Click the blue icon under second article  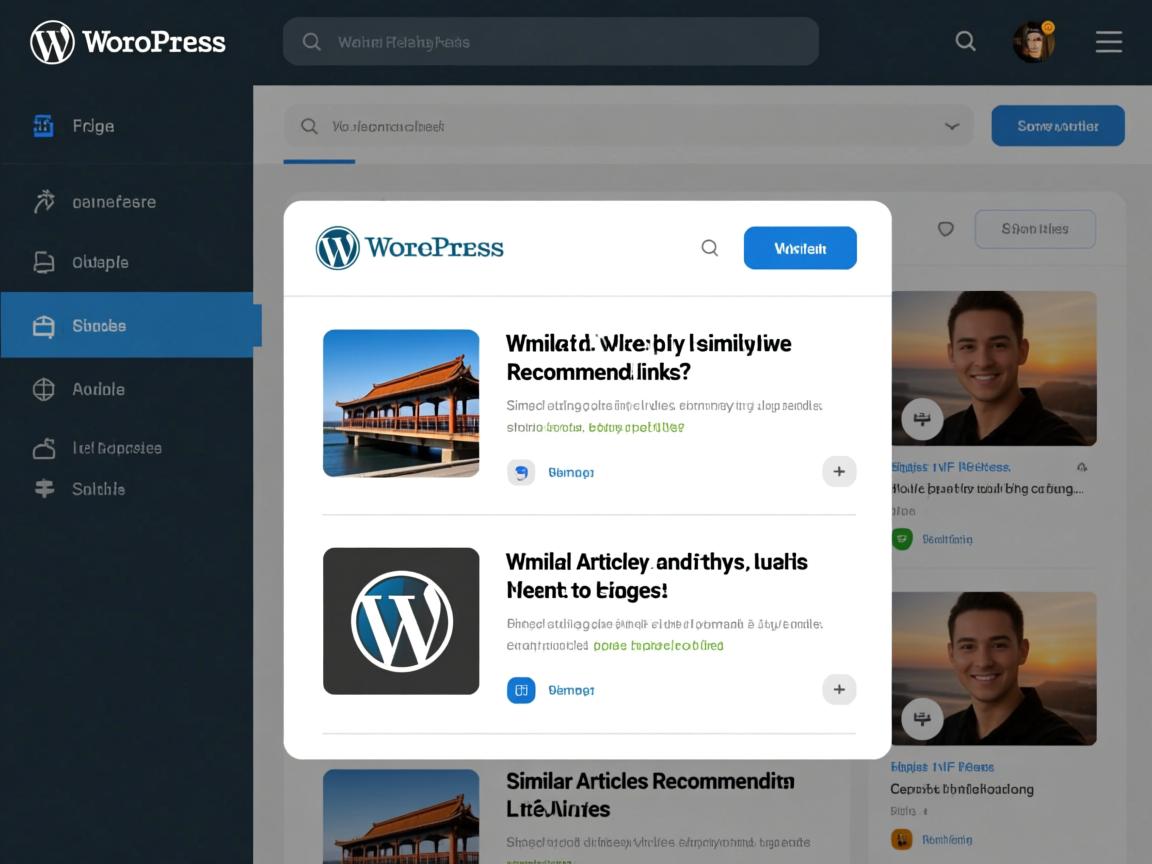point(521,690)
